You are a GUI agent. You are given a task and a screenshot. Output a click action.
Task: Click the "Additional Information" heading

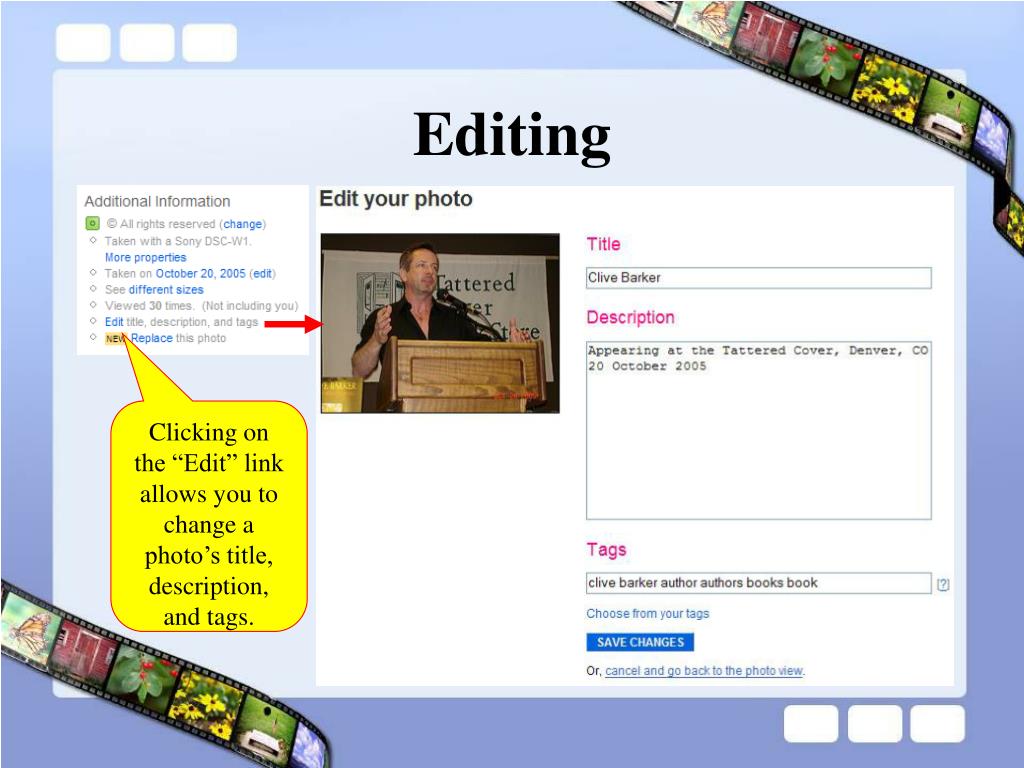coord(157,201)
